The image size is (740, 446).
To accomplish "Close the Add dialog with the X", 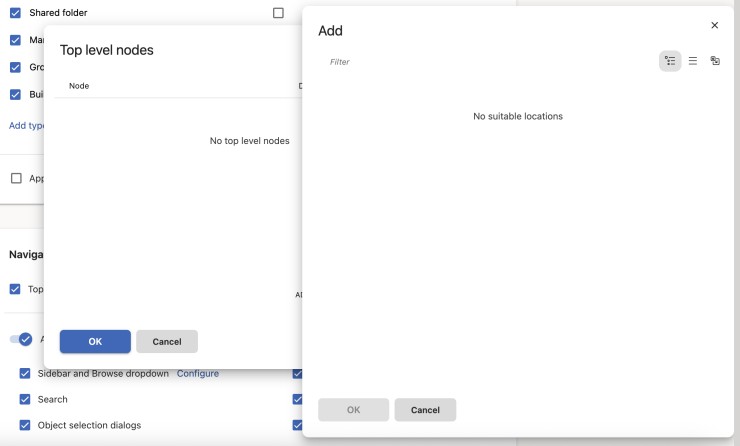I will pos(715,25).
